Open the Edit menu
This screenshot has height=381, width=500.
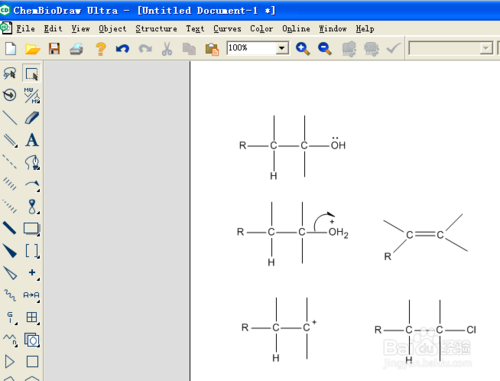pos(53,29)
